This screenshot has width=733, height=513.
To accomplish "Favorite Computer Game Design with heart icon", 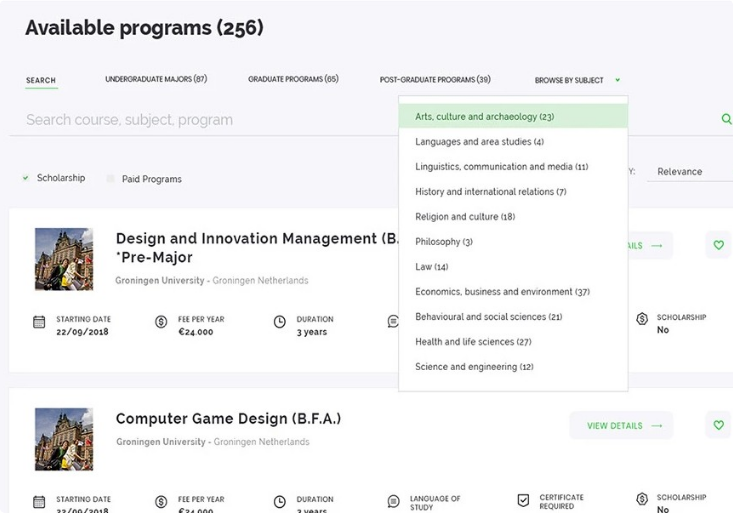I will [718, 425].
